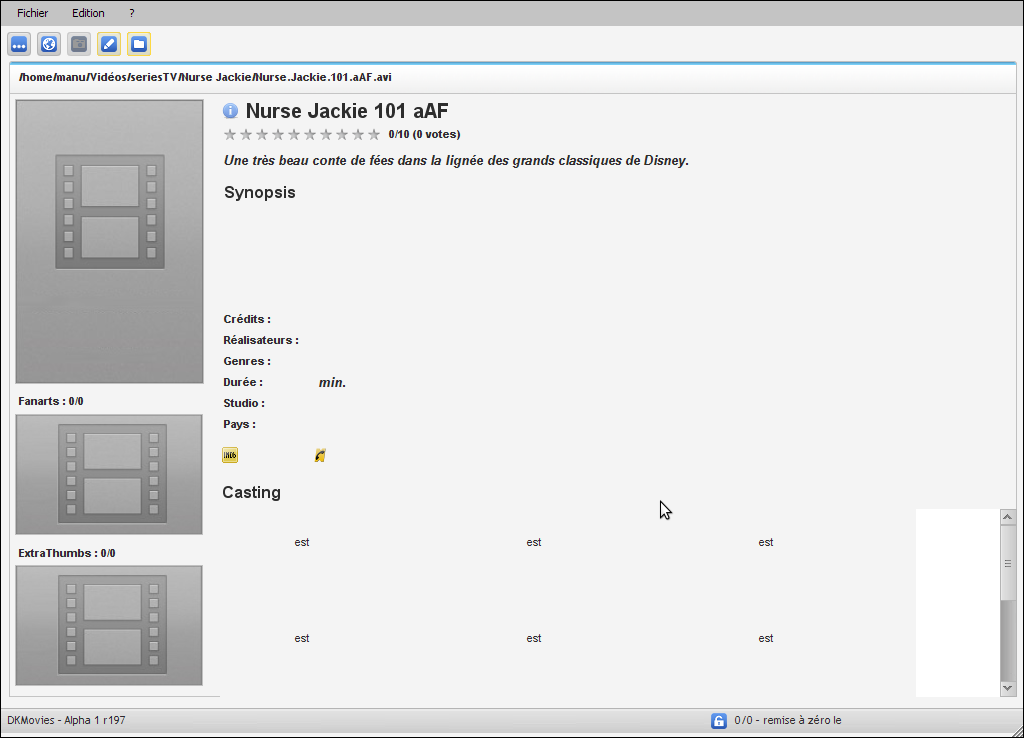Click the Synopsis heading
The height and width of the screenshot is (738, 1024).
[x=260, y=193]
